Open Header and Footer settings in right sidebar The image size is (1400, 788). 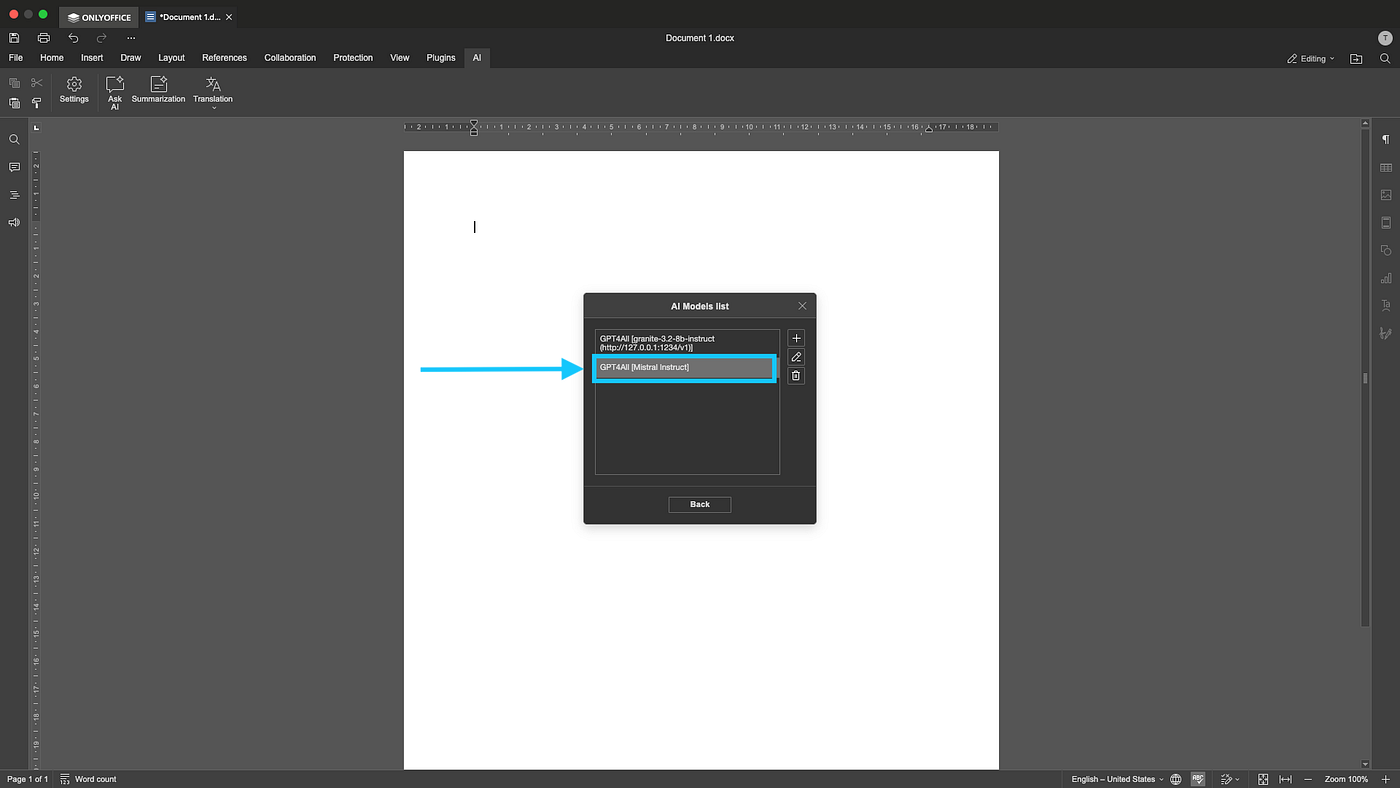click(1386, 222)
